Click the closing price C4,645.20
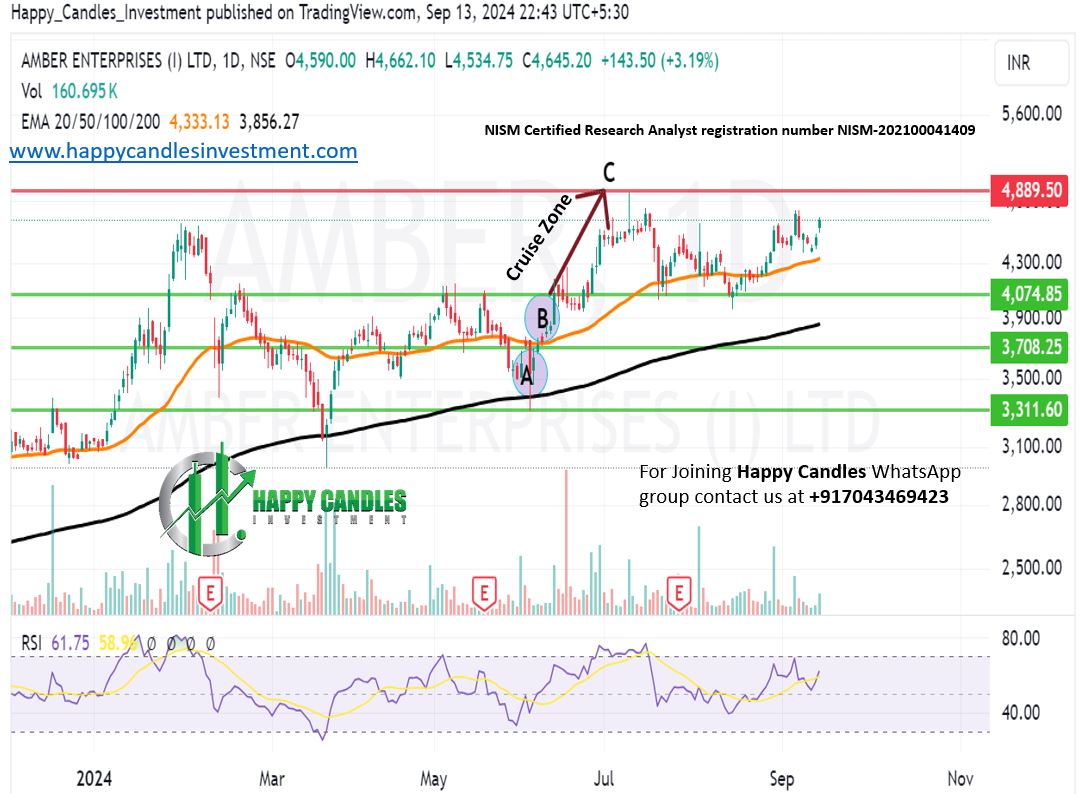 tap(557, 61)
